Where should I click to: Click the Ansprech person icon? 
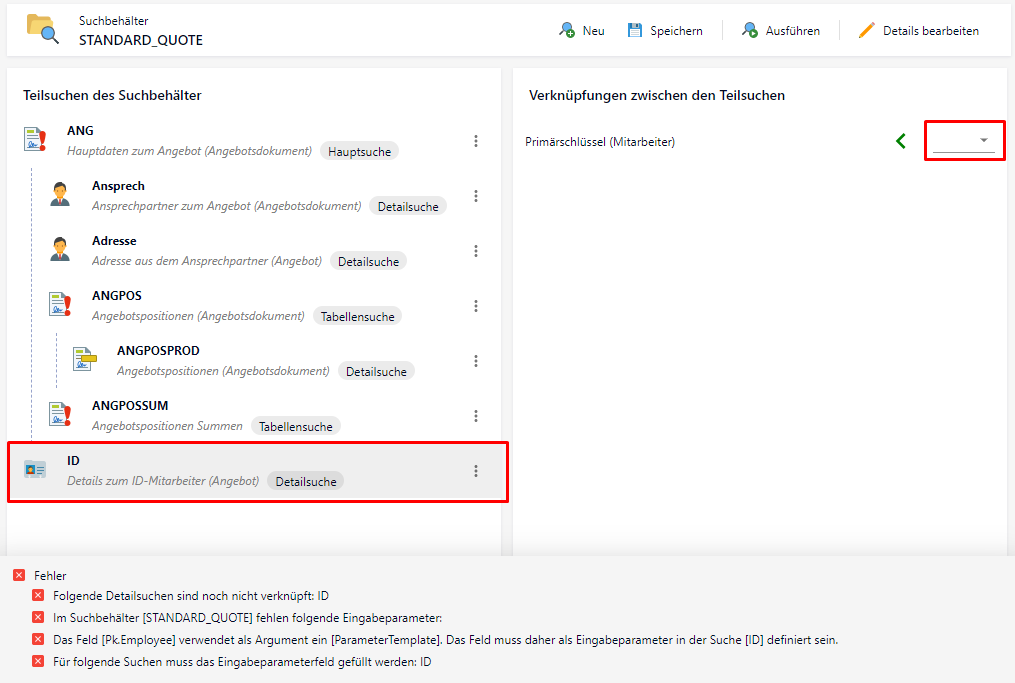coord(60,194)
